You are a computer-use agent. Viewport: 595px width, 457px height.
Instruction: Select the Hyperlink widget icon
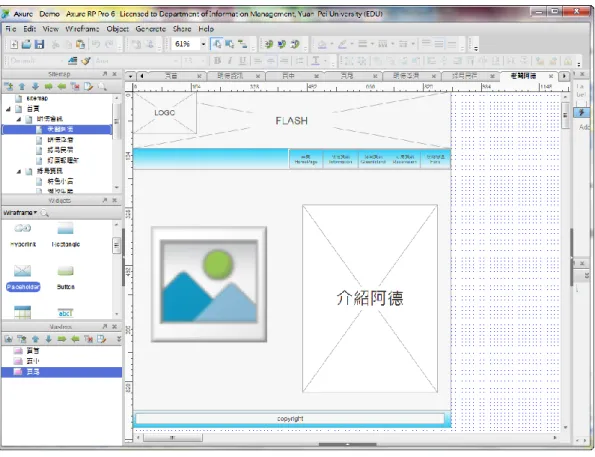coord(23,228)
